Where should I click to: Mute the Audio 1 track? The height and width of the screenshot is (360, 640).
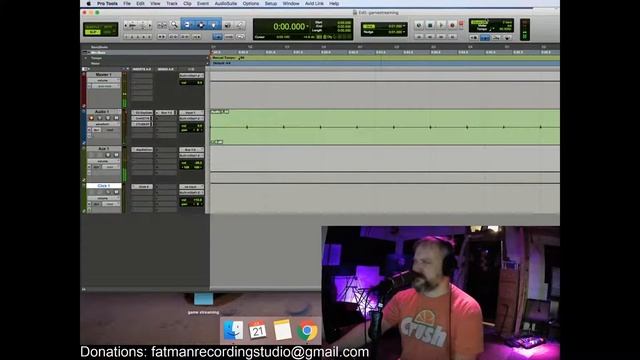(116, 118)
